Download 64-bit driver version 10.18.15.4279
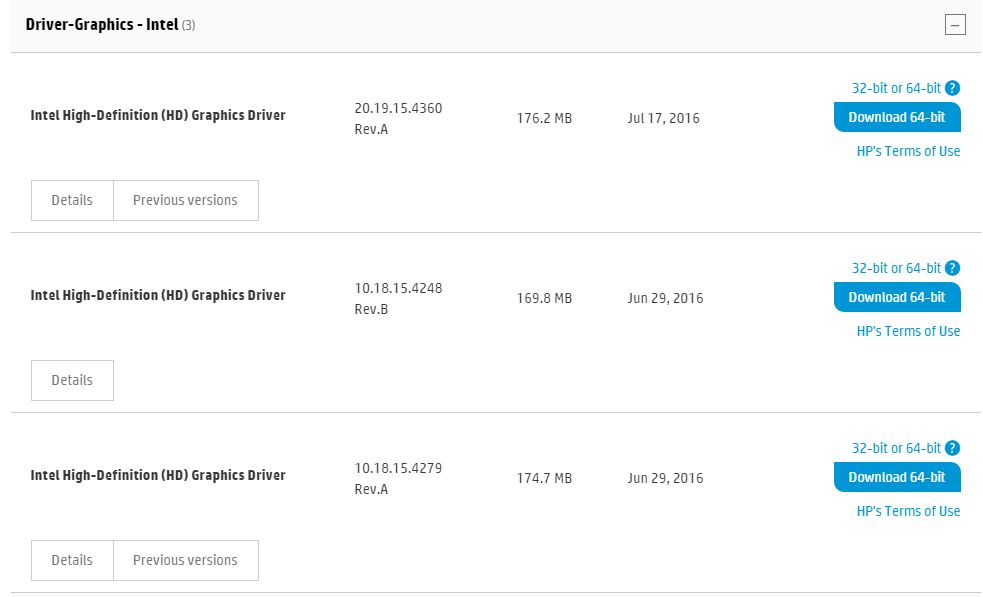The width and height of the screenshot is (983, 597). pos(896,477)
